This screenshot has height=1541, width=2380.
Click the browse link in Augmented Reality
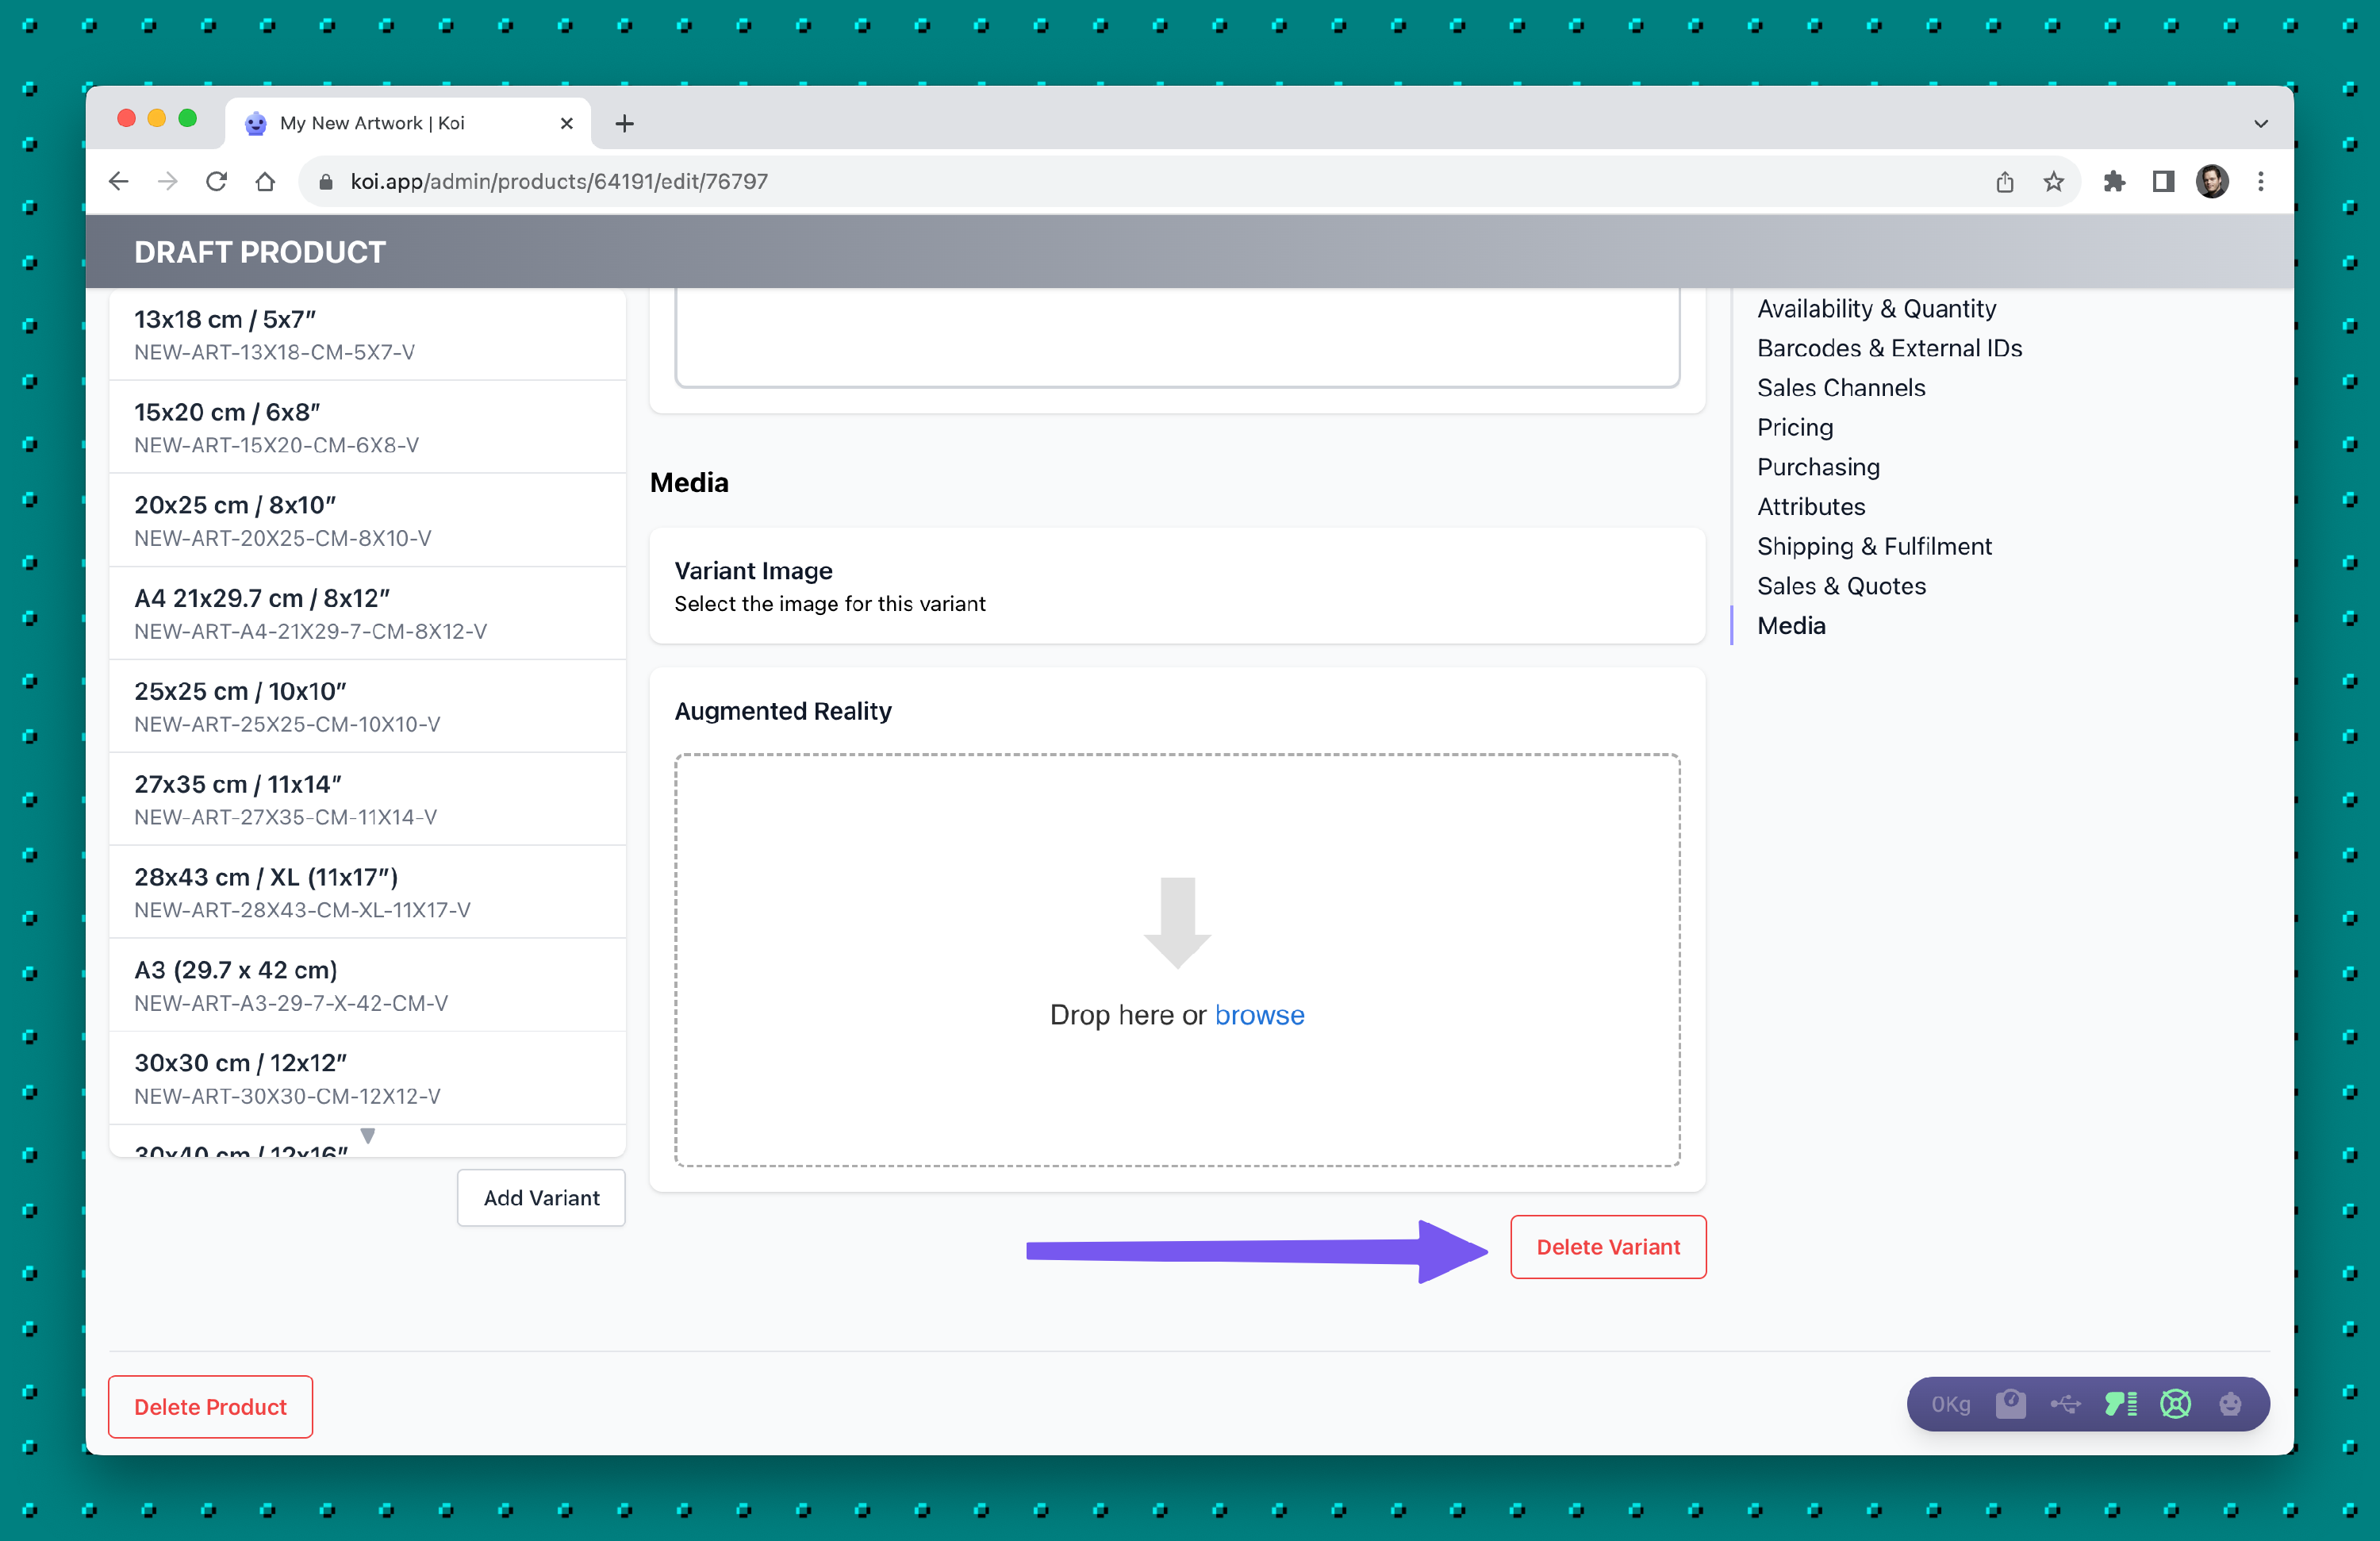[x=1259, y=1014]
